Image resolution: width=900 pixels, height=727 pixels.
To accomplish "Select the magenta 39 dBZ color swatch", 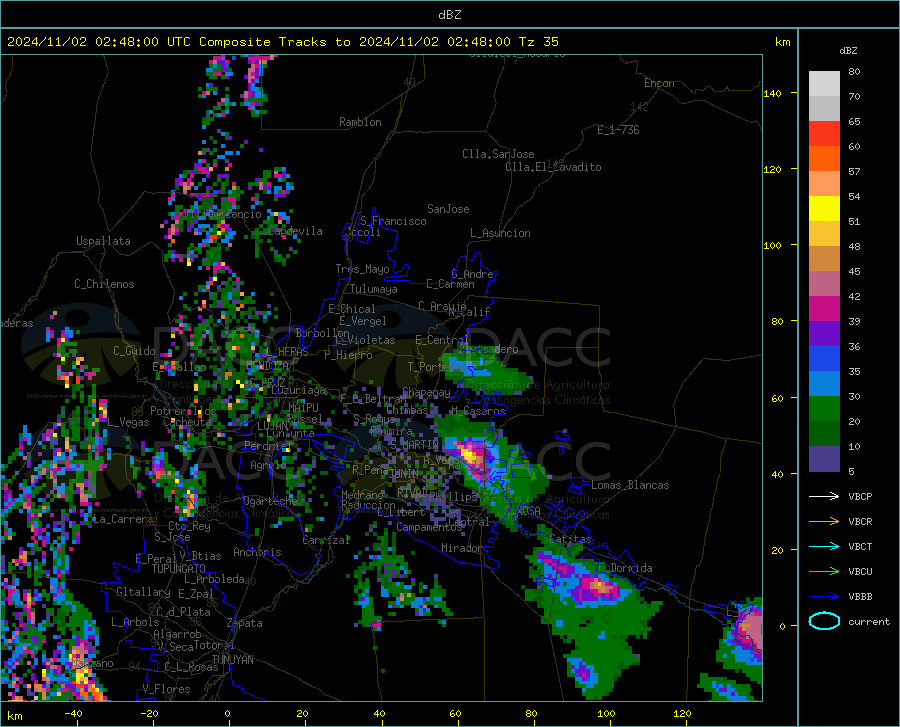I will click(824, 309).
